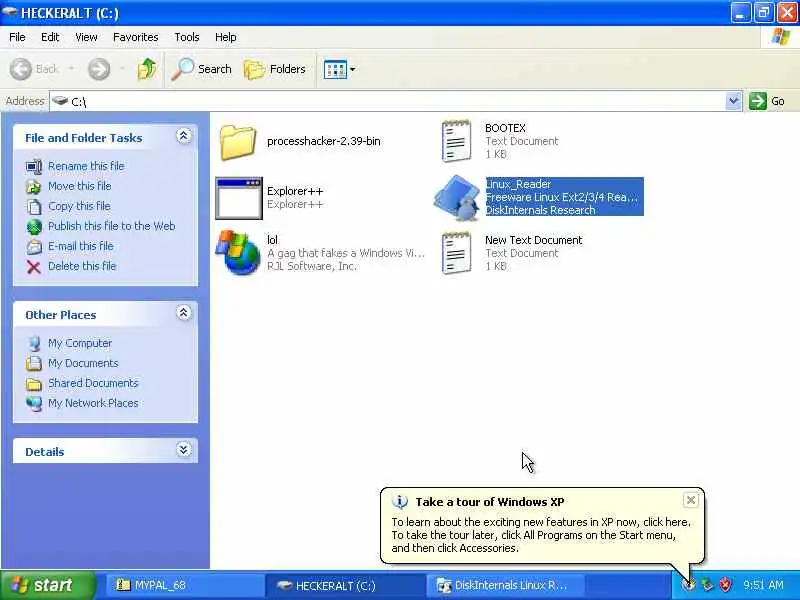Click Move this file link
800x600 pixels.
point(80,186)
